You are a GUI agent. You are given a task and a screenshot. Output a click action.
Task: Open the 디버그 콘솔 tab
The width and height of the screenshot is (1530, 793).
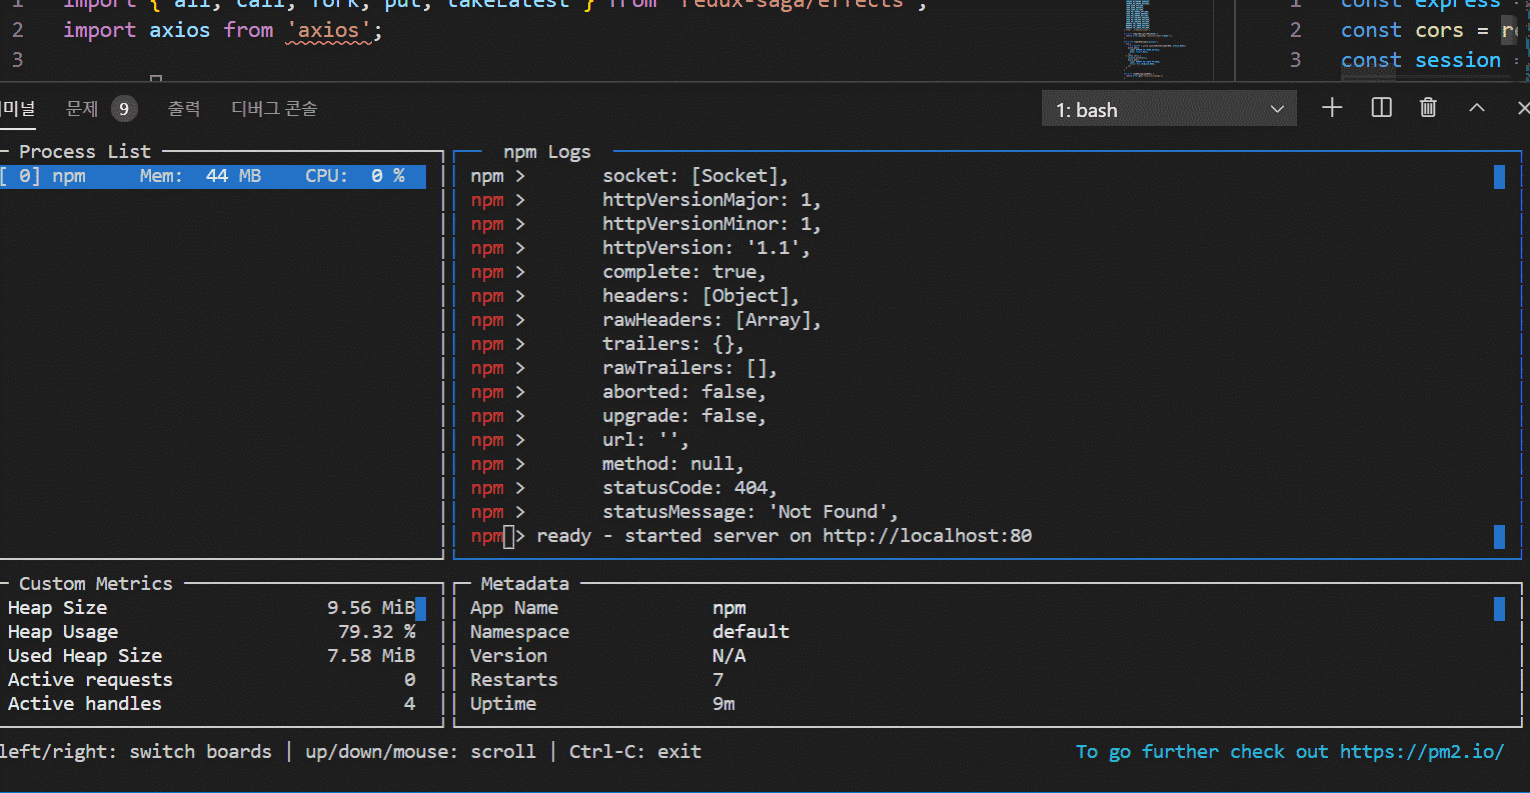click(x=274, y=109)
